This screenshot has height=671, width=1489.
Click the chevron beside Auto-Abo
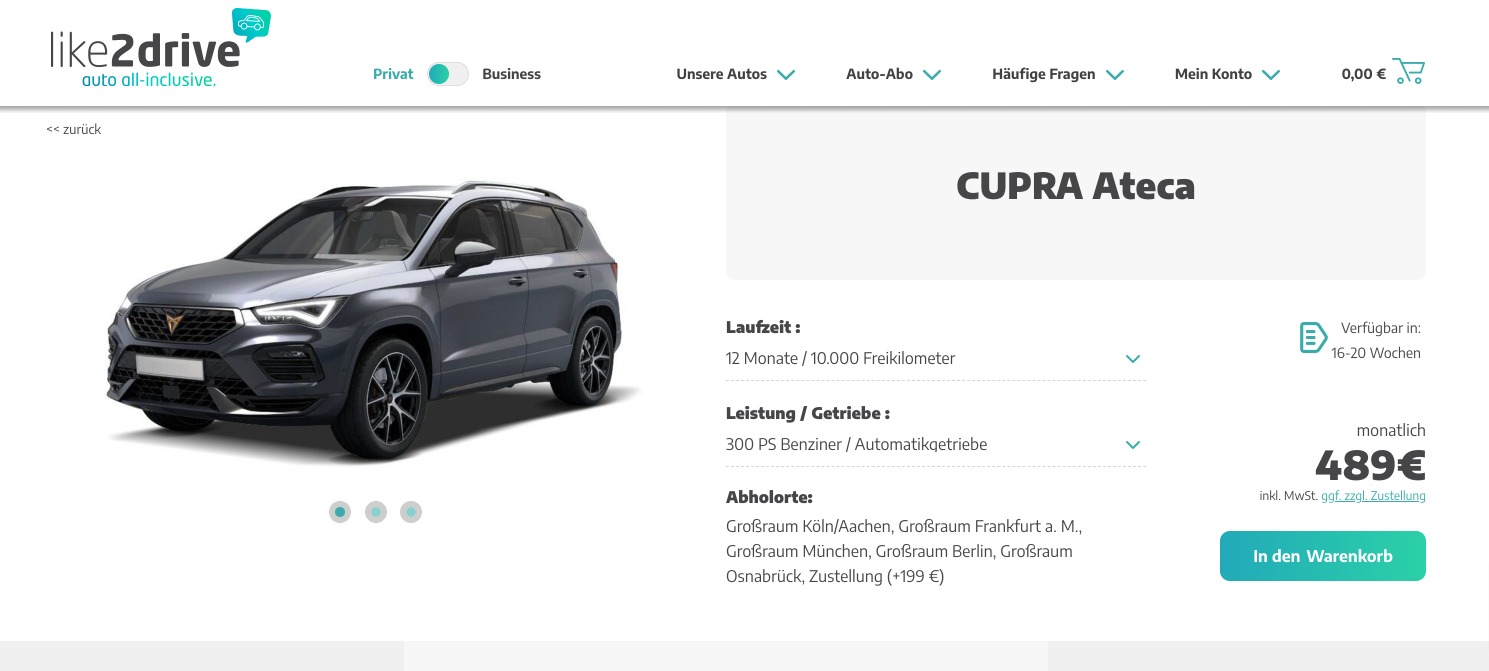pyautogui.click(x=932, y=74)
